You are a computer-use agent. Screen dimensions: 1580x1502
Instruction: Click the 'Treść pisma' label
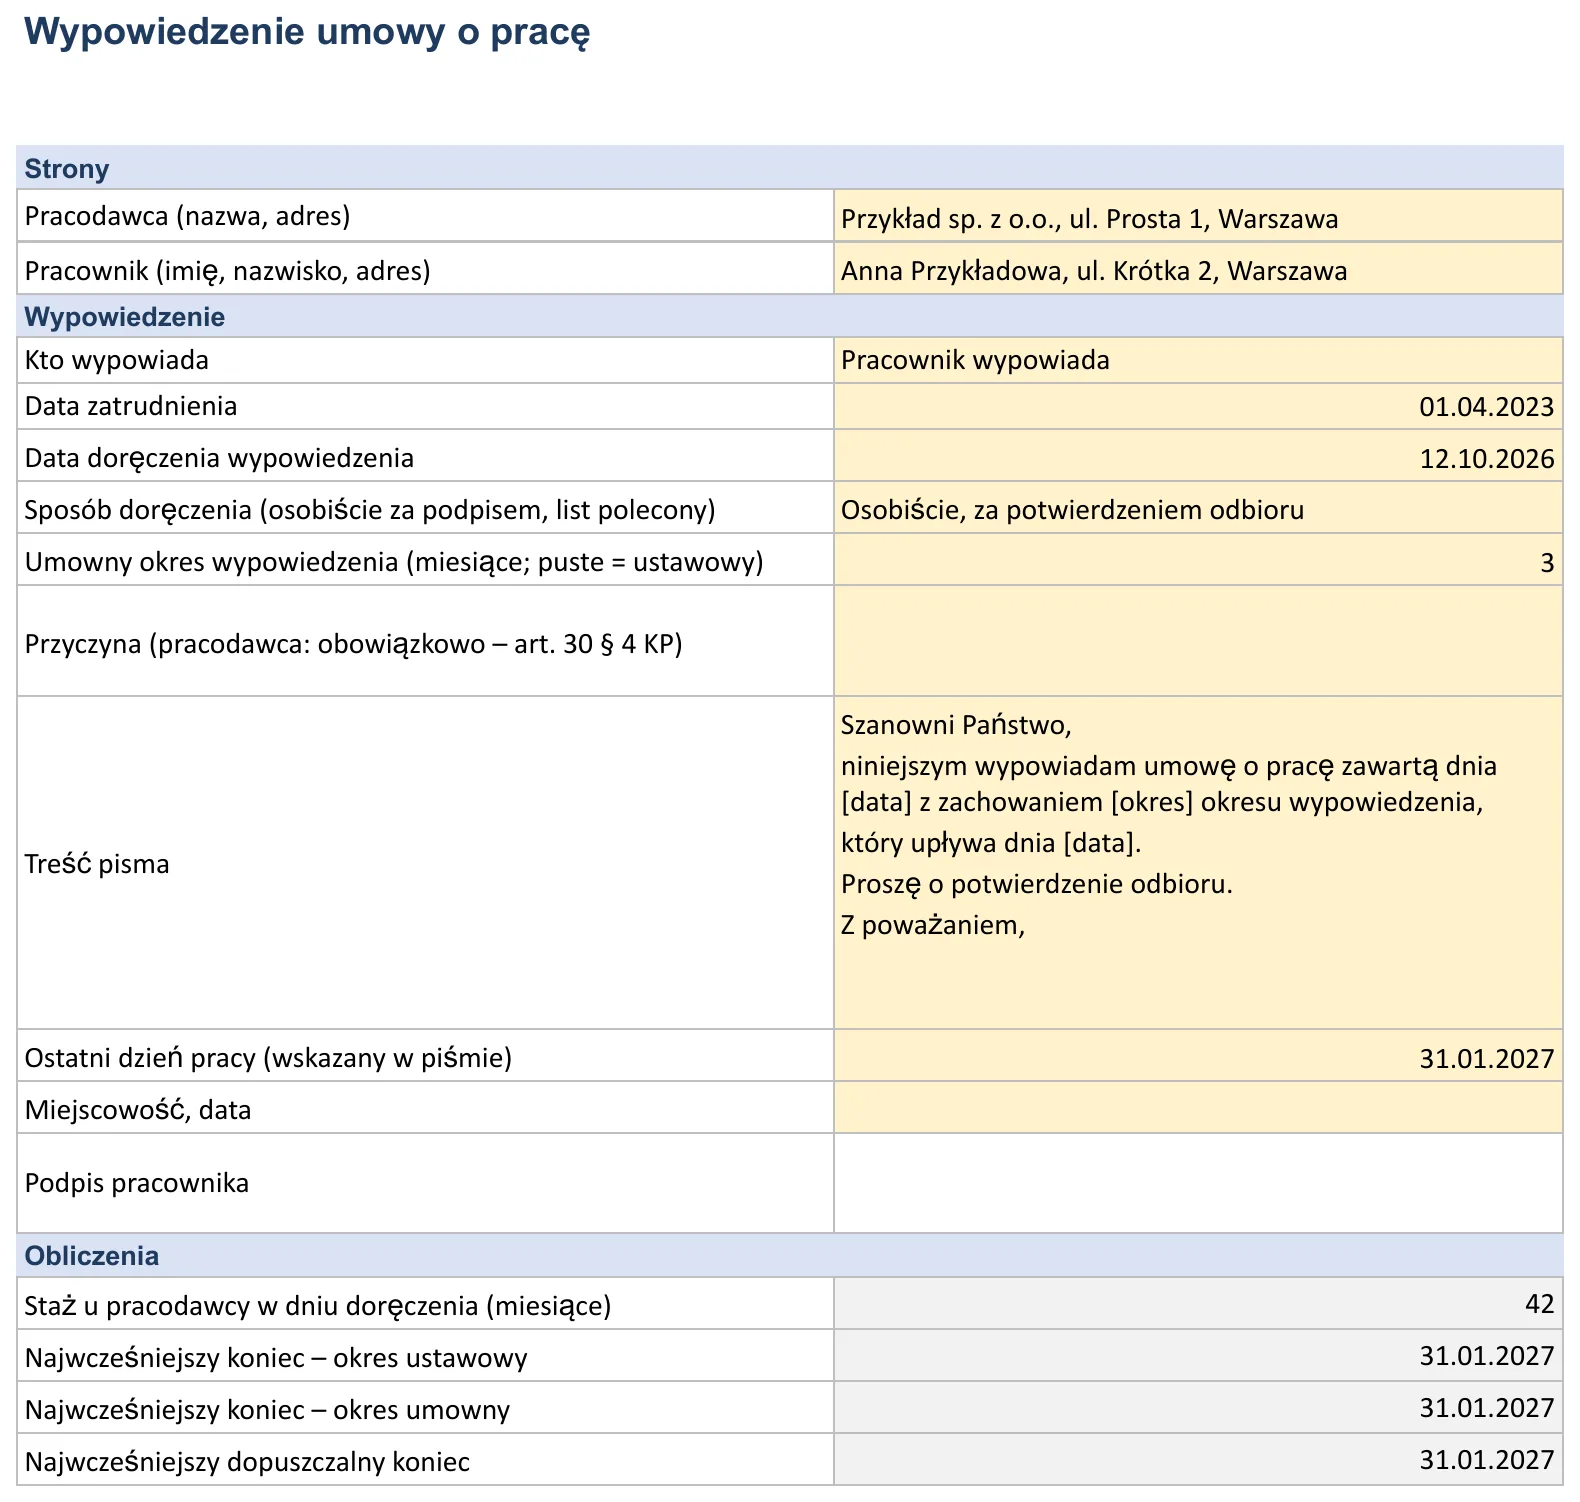click(x=97, y=864)
